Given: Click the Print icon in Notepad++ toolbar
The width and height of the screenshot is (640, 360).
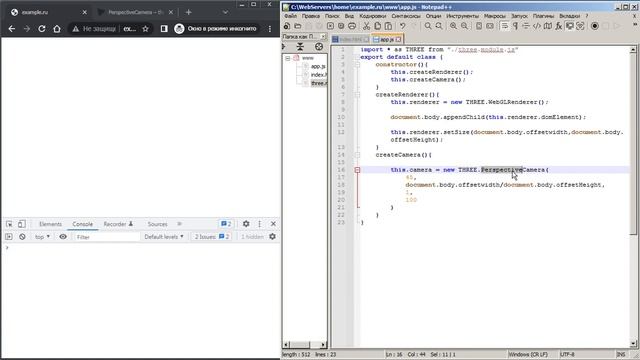Looking at the screenshot, I should pyautogui.click(x=352, y=26).
